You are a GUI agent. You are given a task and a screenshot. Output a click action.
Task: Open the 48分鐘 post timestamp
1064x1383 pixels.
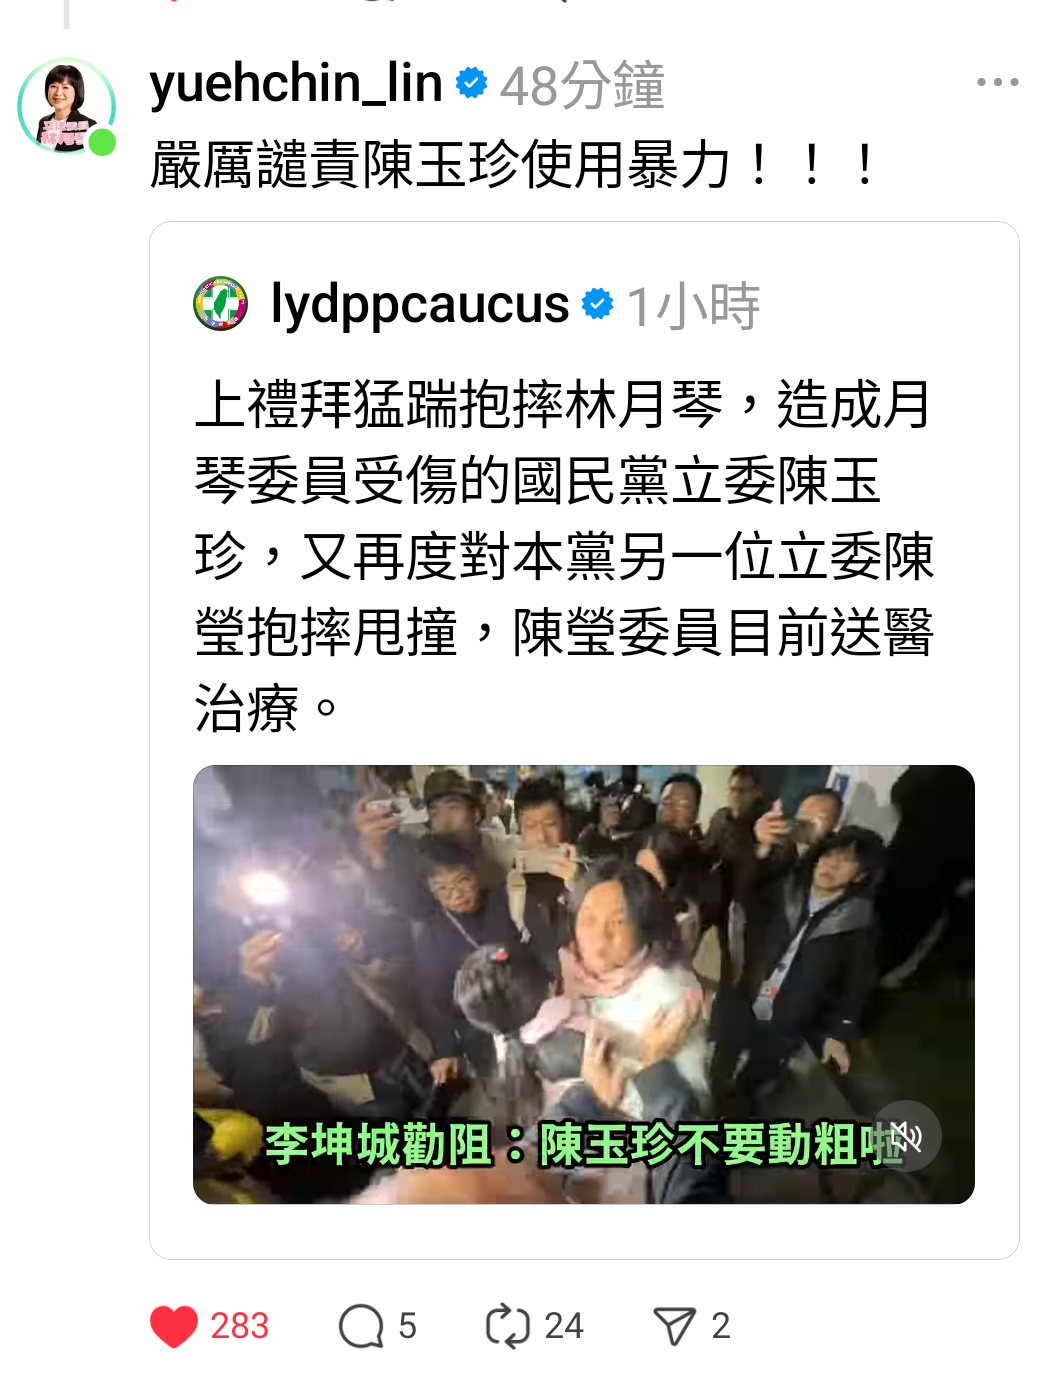(x=582, y=85)
